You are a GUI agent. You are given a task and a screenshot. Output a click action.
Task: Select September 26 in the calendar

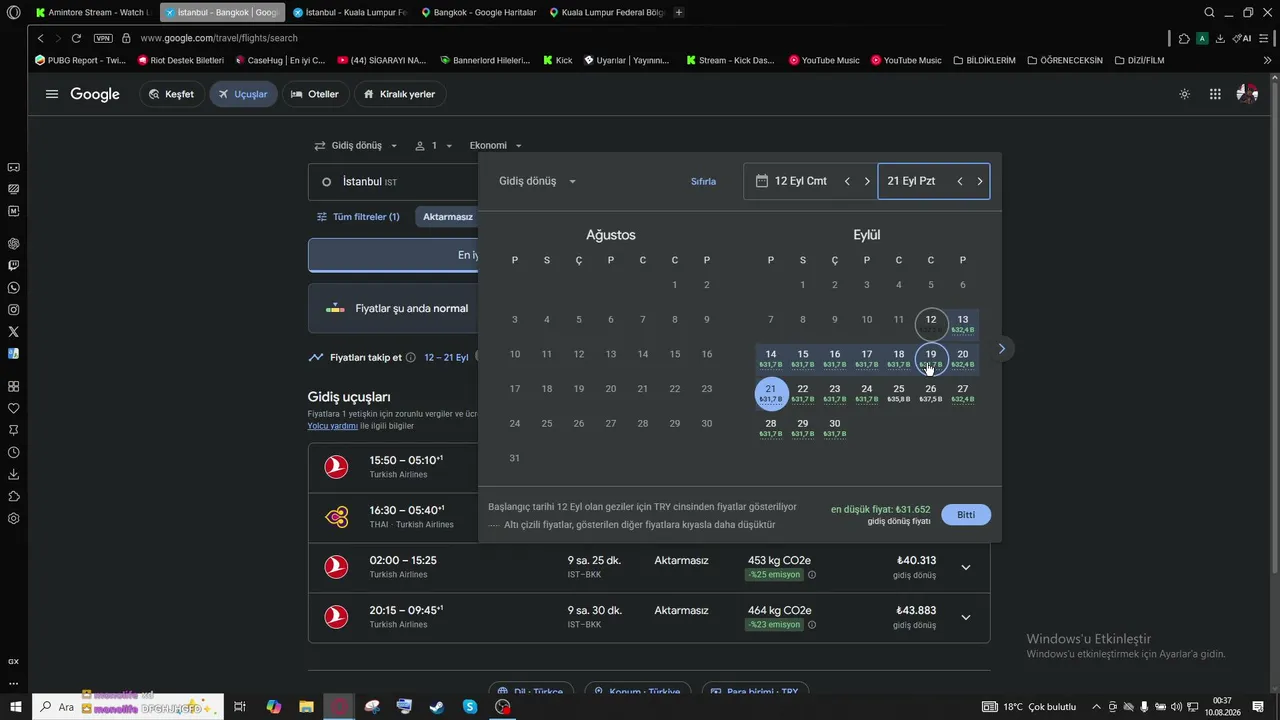point(931,393)
